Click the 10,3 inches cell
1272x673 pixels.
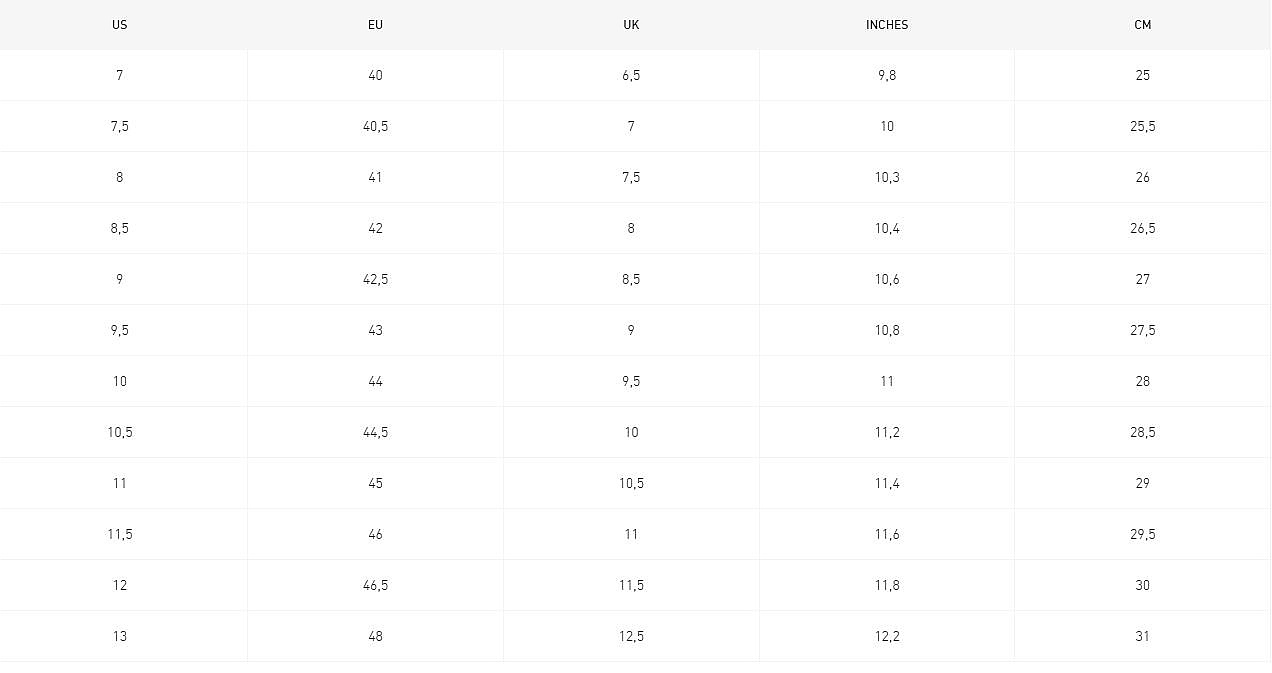pyautogui.click(x=887, y=178)
